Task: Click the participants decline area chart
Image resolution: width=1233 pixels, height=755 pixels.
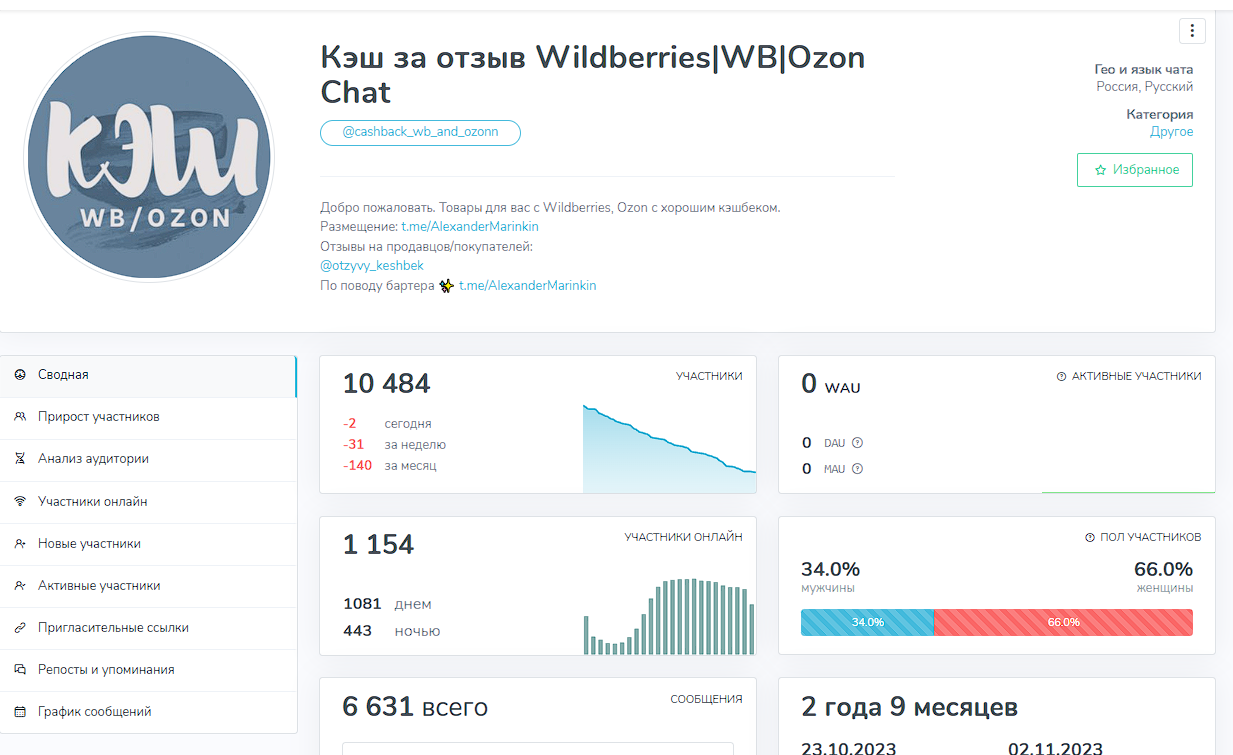Action: (669, 448)
